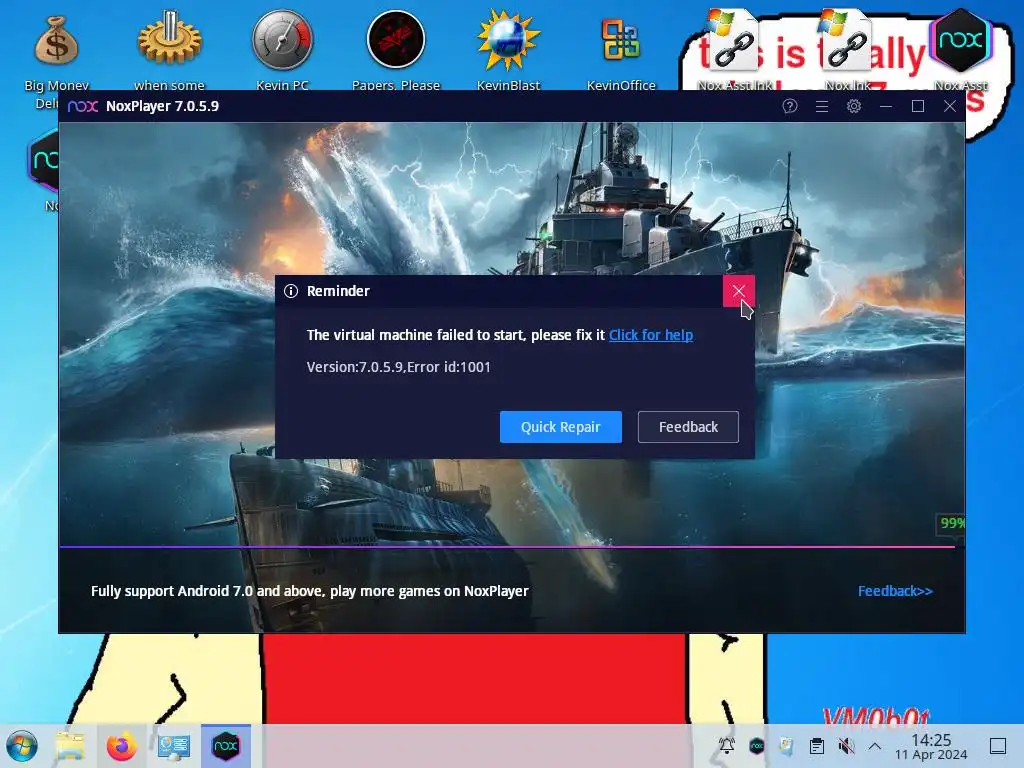Image resolution: width=1024 pixels, height=768 pixels.
Task: Click the Nox logo in the title bar
Action: coord(83,106)
